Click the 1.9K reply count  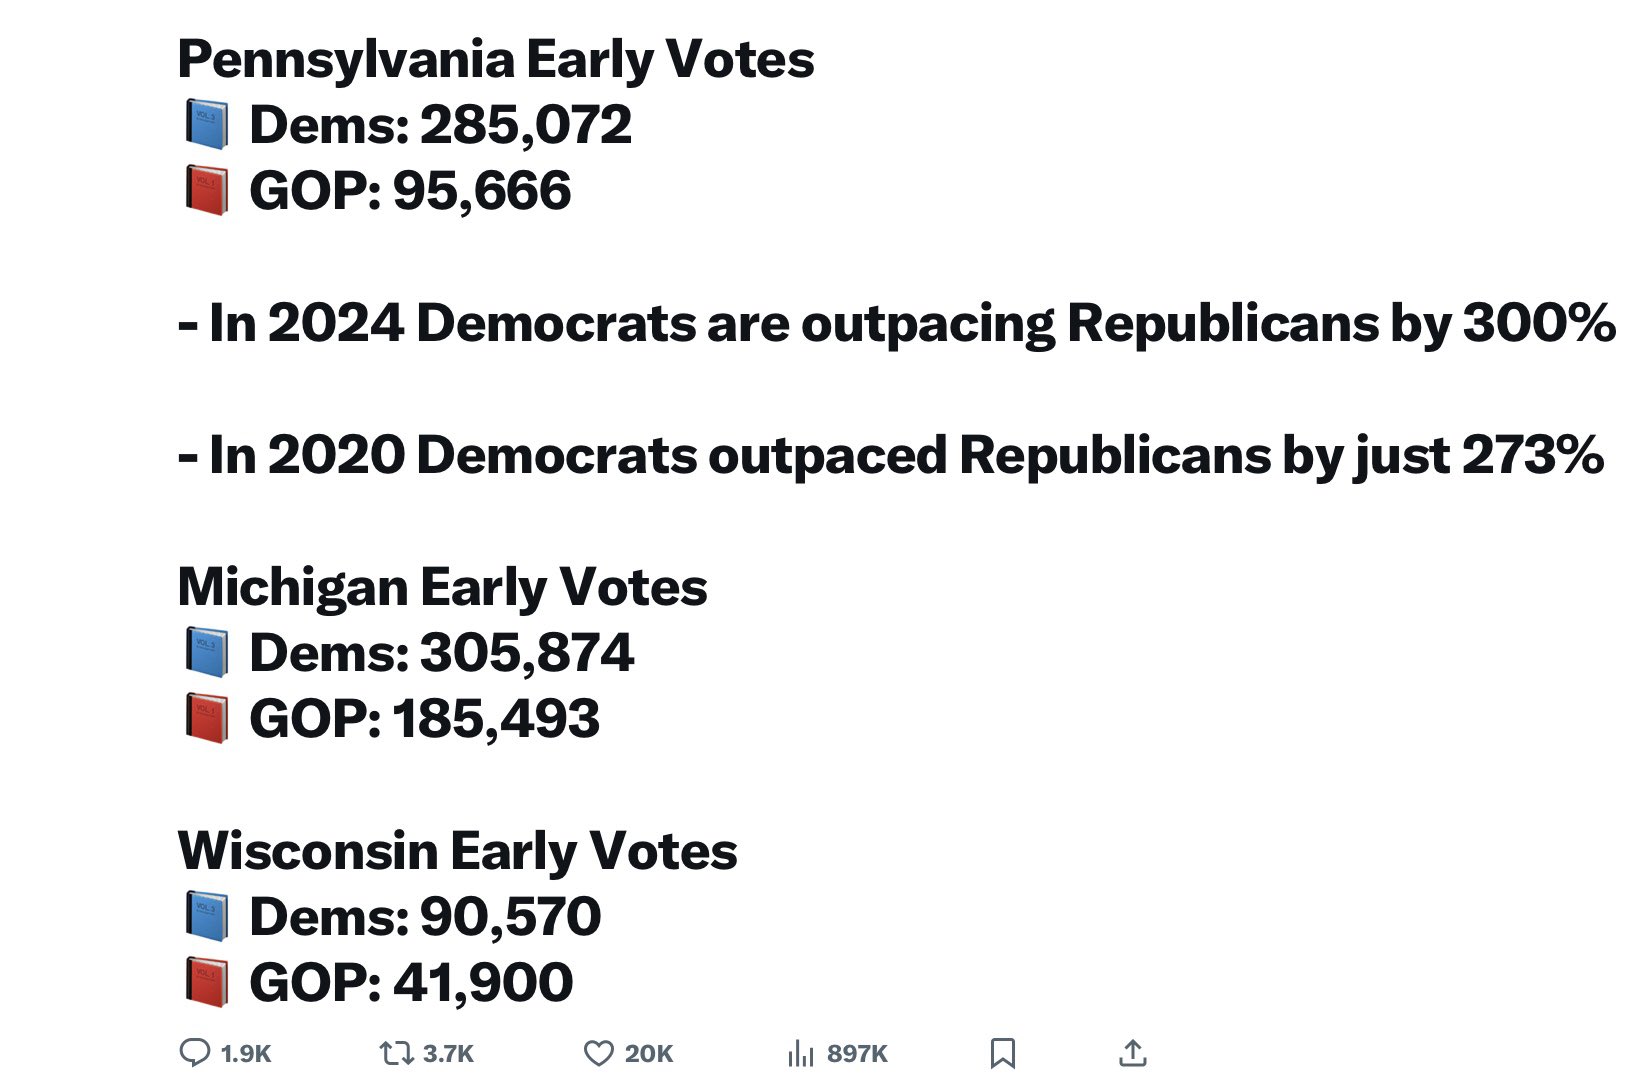246,1053
